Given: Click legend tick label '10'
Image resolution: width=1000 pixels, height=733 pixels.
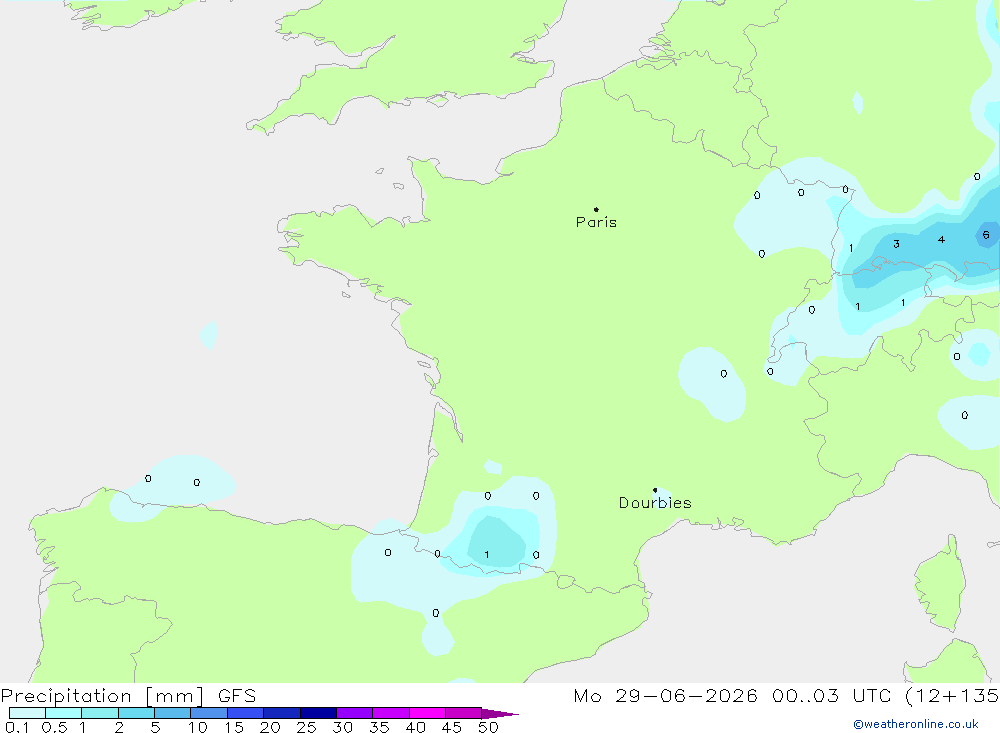Looking at the screenshot, I should (x=198, y=727).
